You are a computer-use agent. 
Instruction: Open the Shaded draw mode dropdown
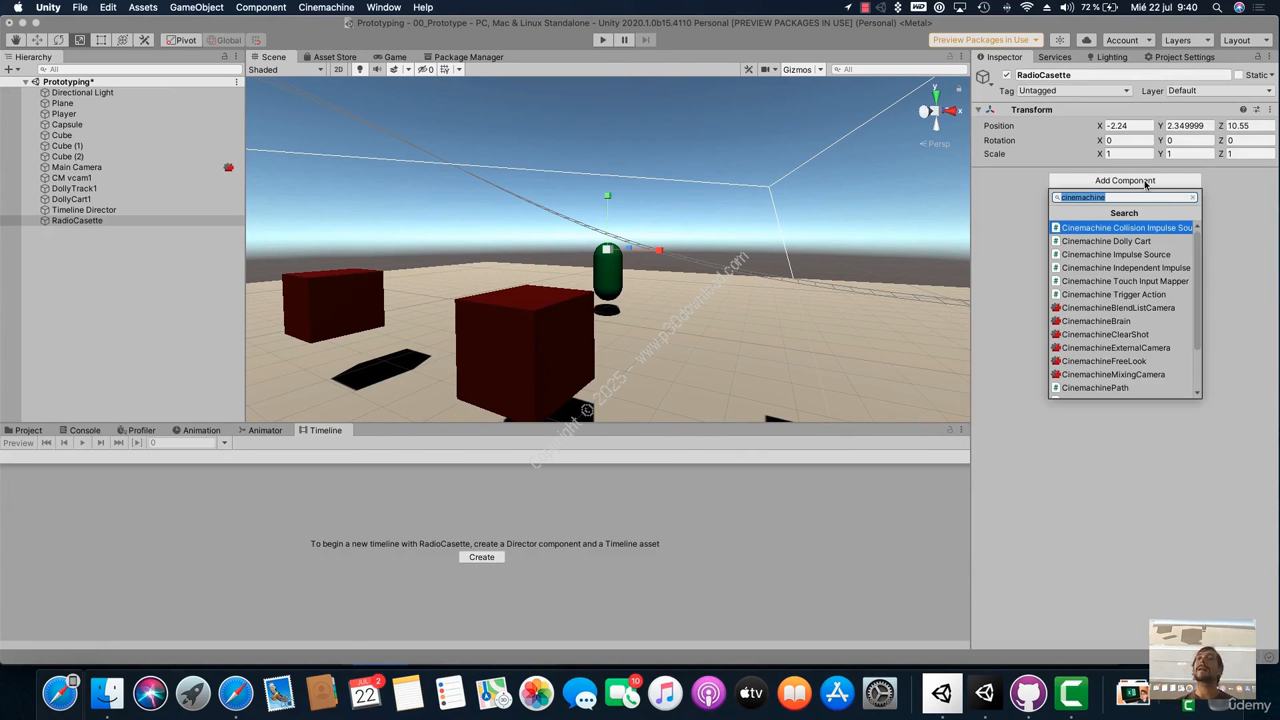click(286, 70)
